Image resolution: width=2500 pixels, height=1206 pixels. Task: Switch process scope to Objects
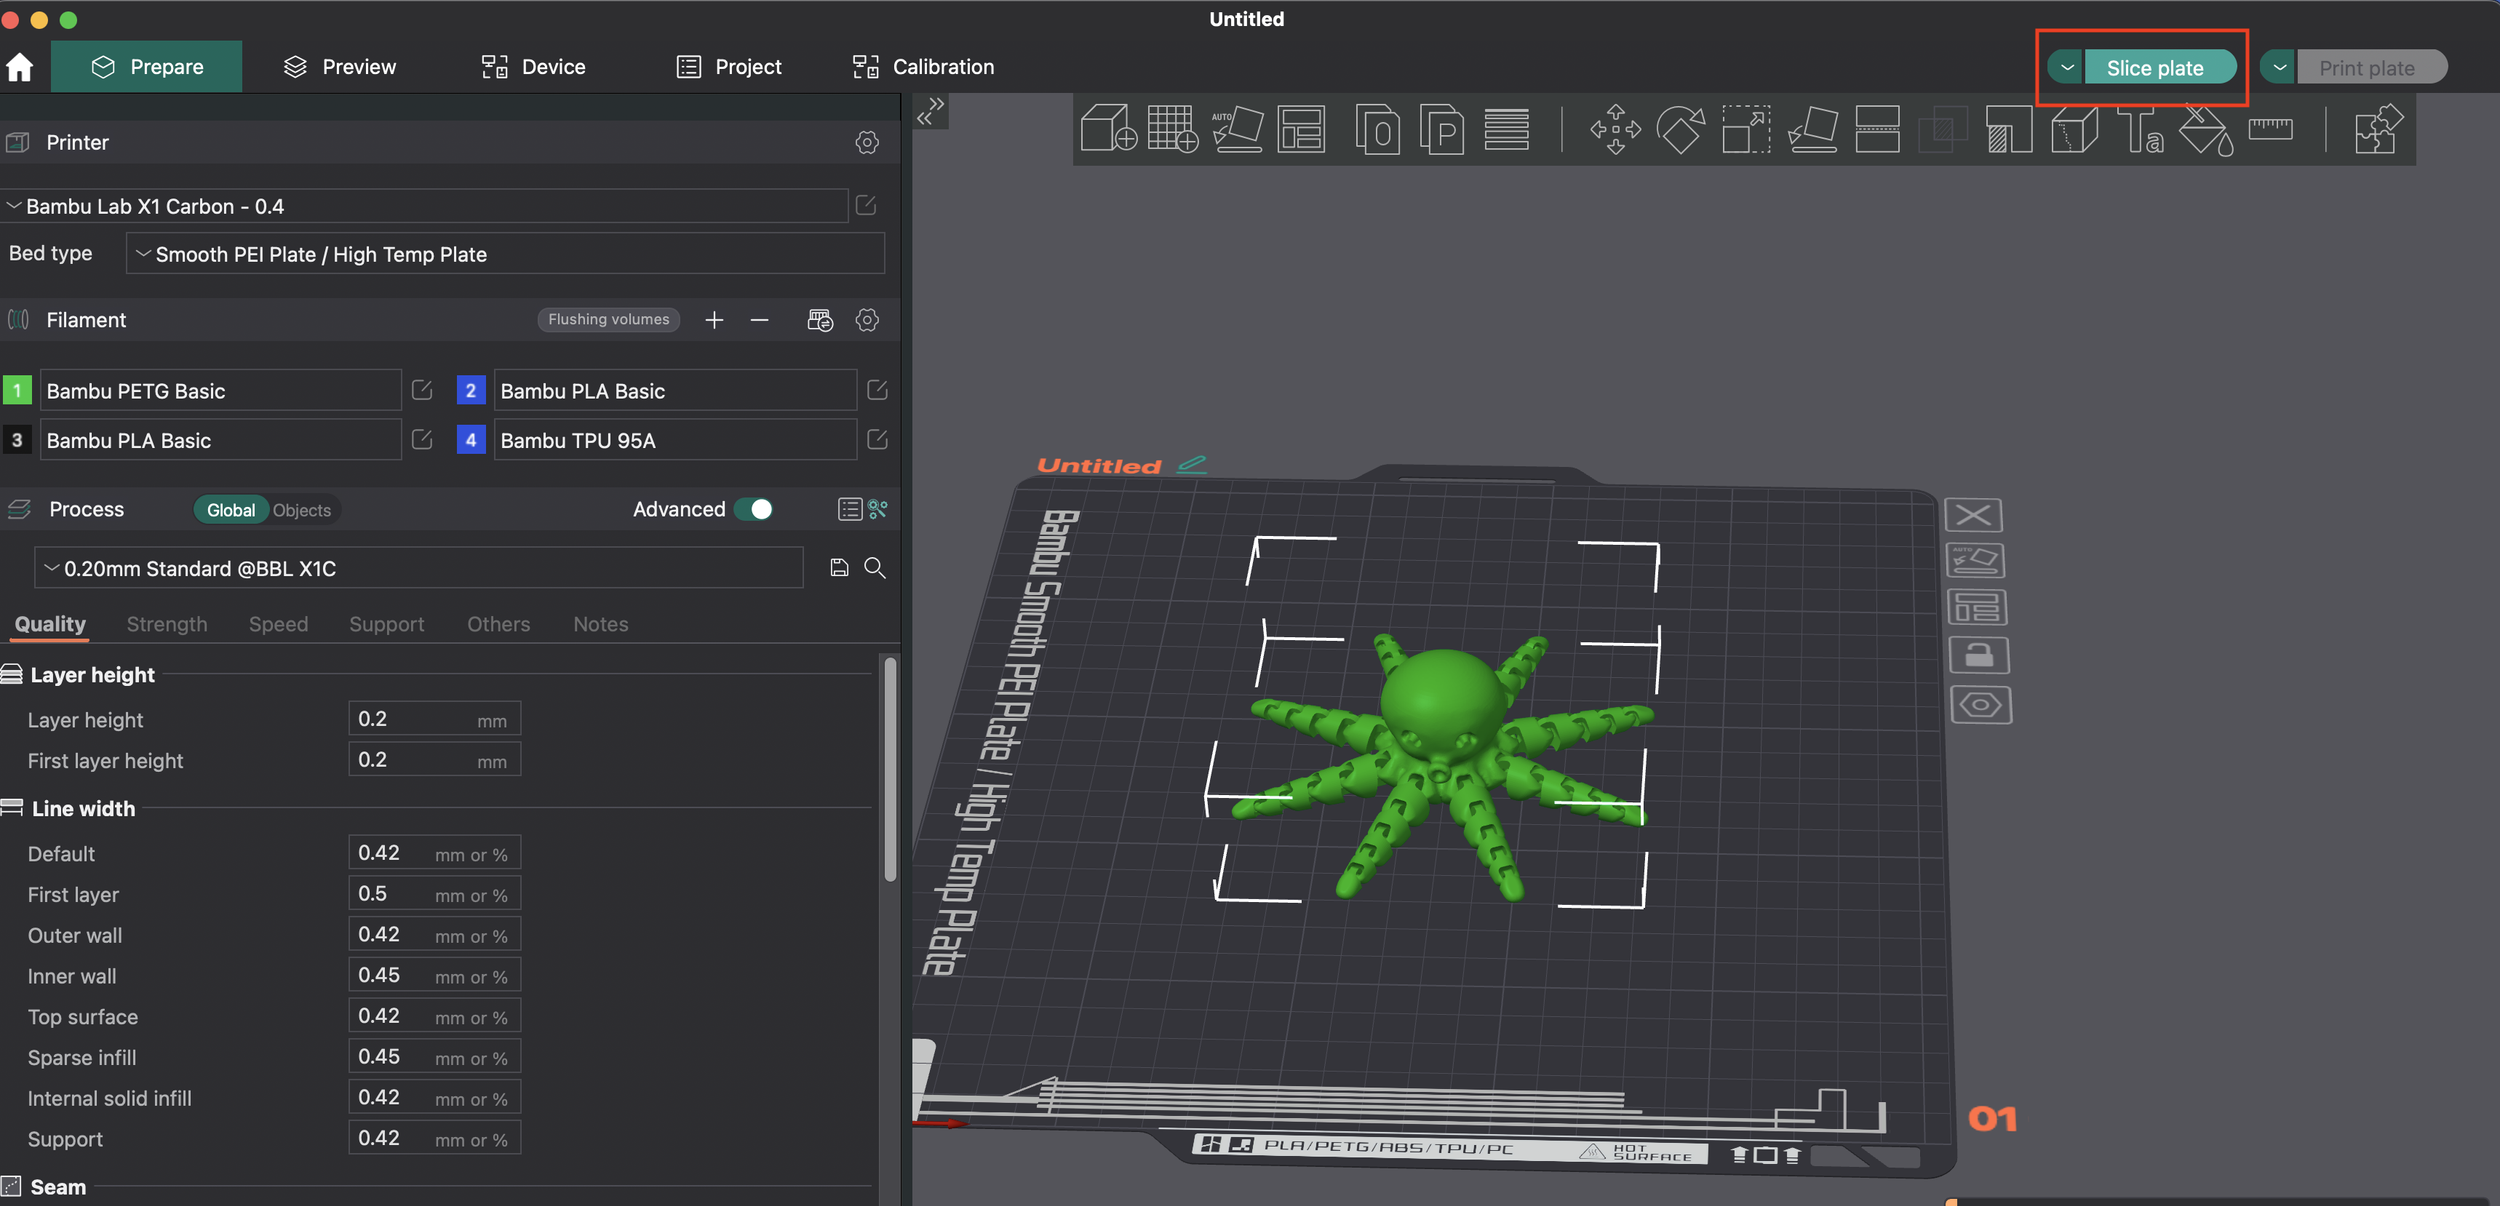[x=302, y=510]
